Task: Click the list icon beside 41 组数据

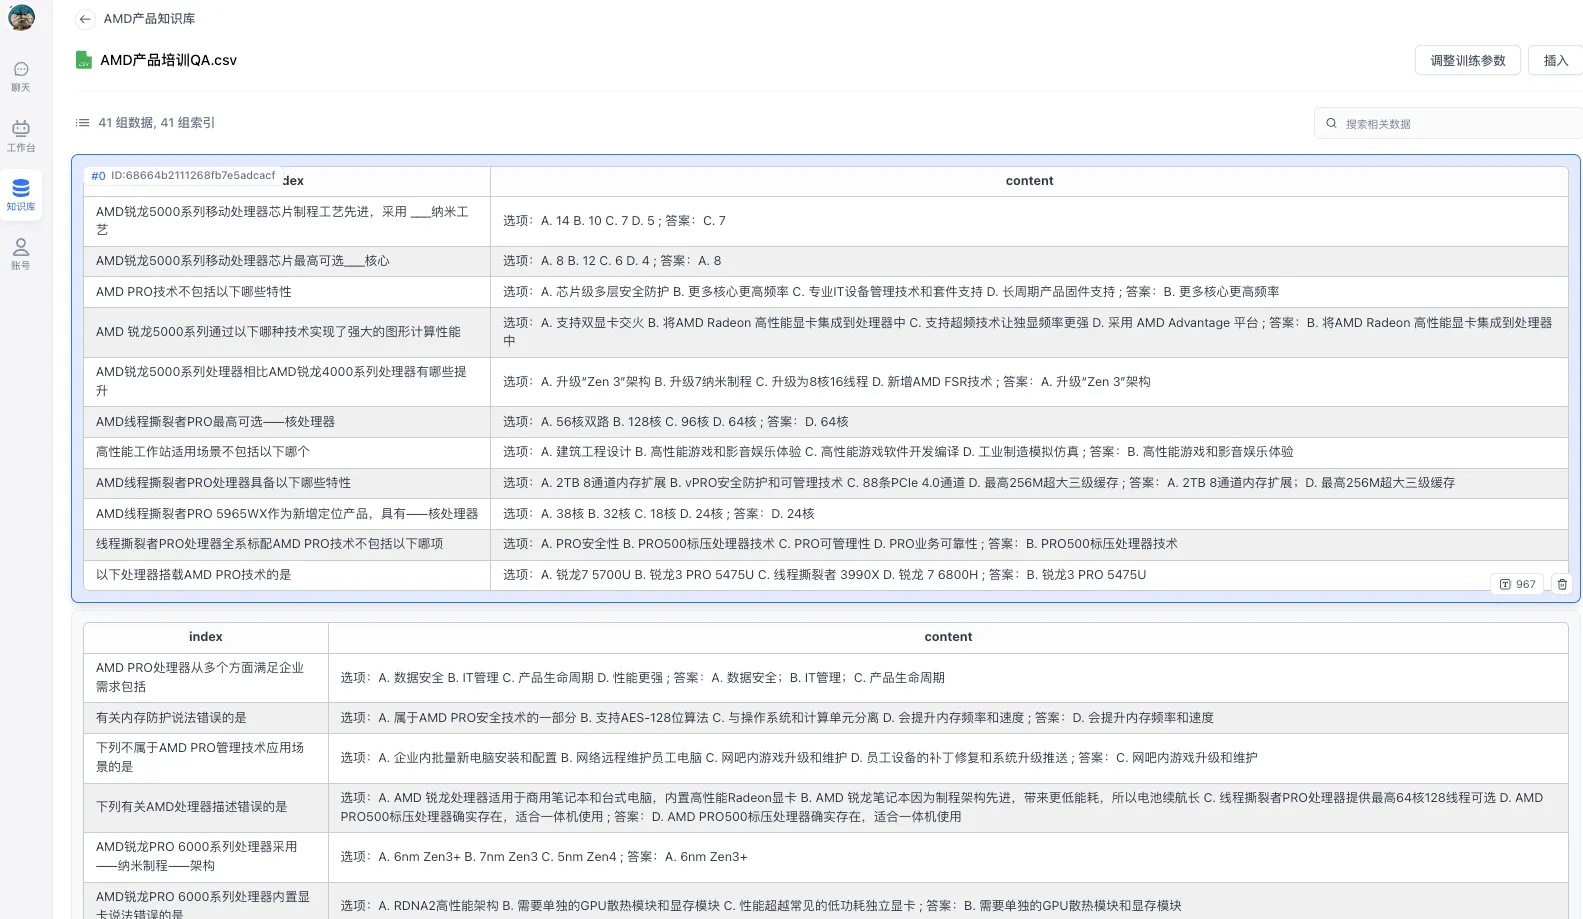Action: pos(82,123)
